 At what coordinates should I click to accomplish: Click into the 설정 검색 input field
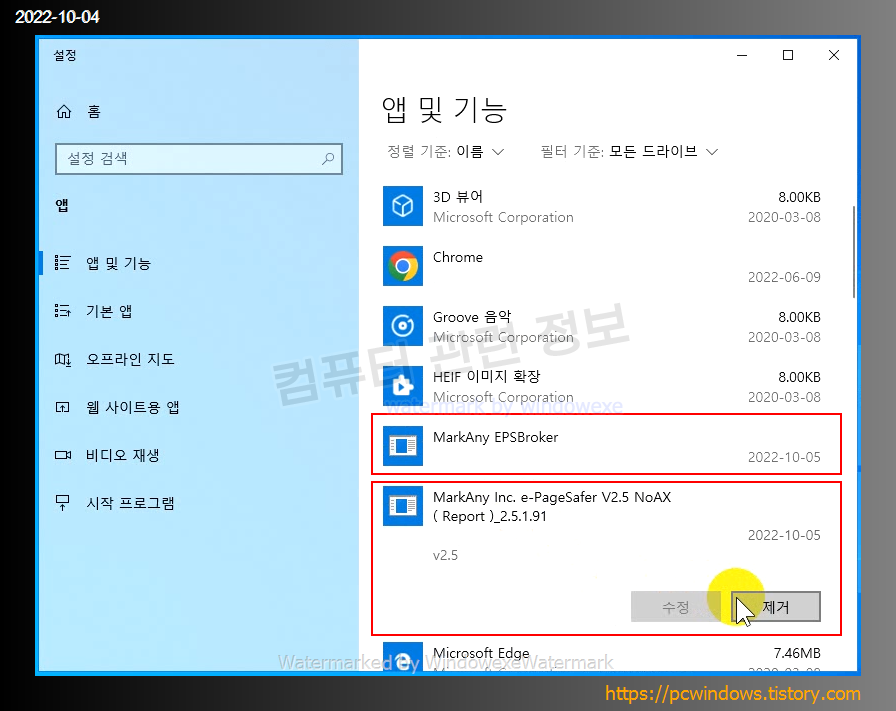199,158
